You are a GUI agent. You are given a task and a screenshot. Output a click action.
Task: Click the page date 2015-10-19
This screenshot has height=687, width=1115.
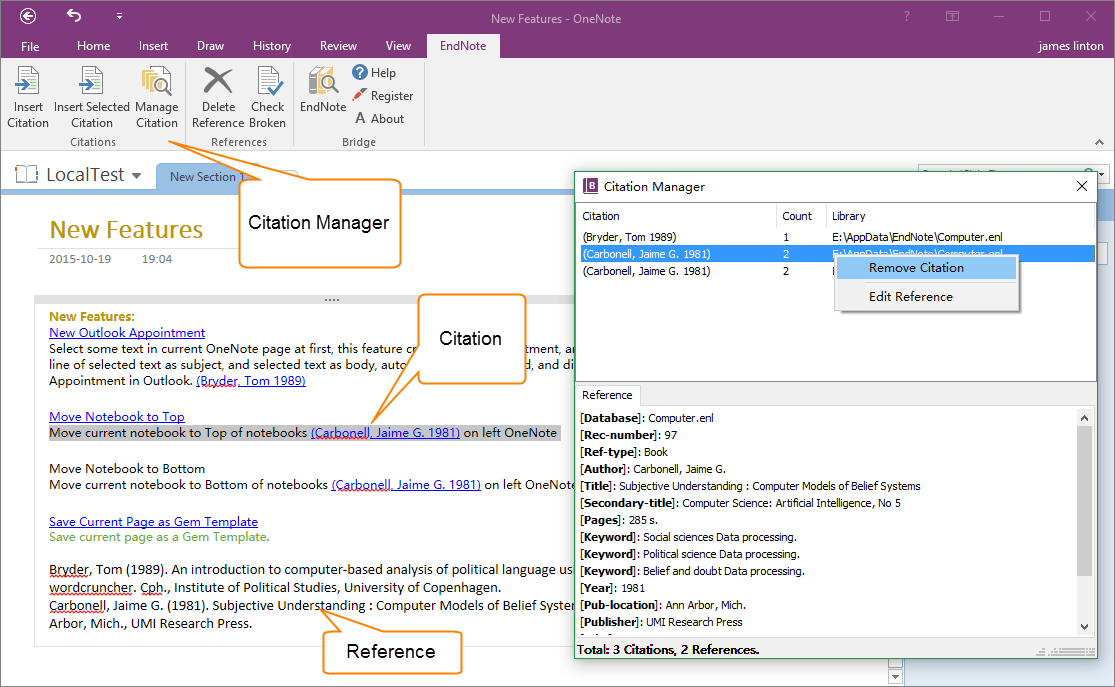click(x=80, y=259)
